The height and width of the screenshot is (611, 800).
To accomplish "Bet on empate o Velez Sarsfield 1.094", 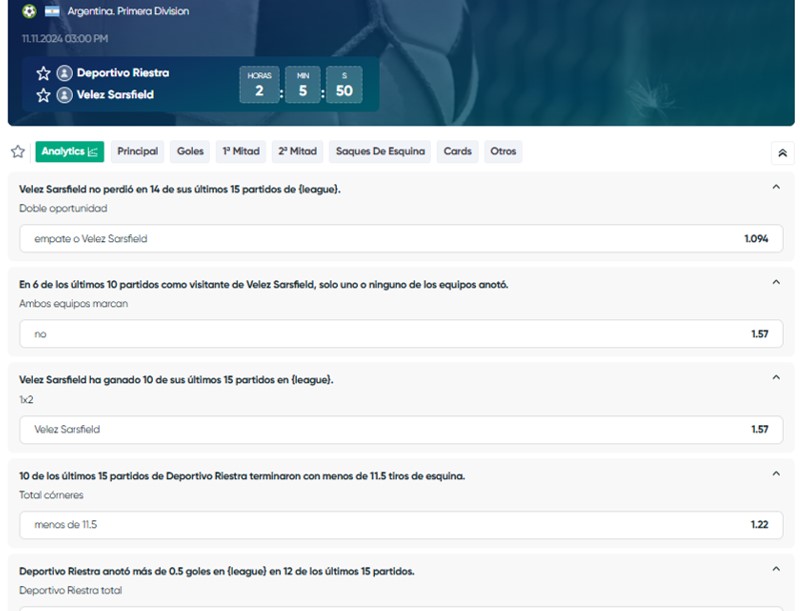I will coord(401,239).
